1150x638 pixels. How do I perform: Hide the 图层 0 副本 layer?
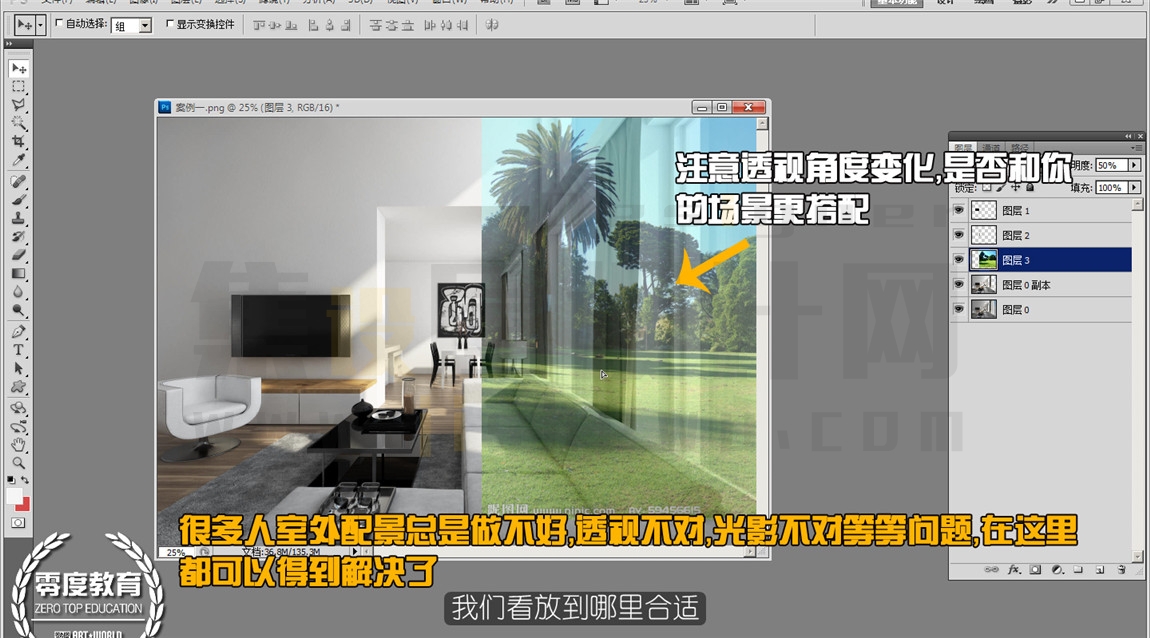959,285
